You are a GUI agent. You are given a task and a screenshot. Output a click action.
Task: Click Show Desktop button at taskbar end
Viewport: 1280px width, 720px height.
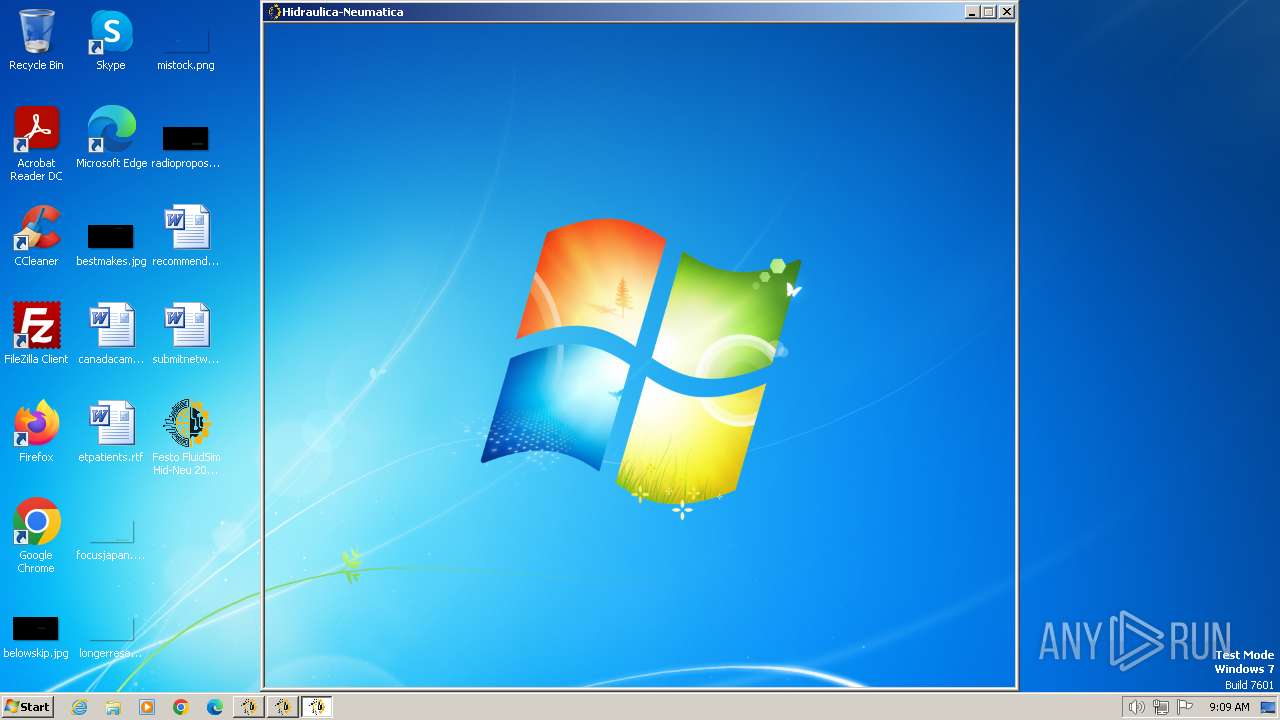click(x=1268, y=707)
